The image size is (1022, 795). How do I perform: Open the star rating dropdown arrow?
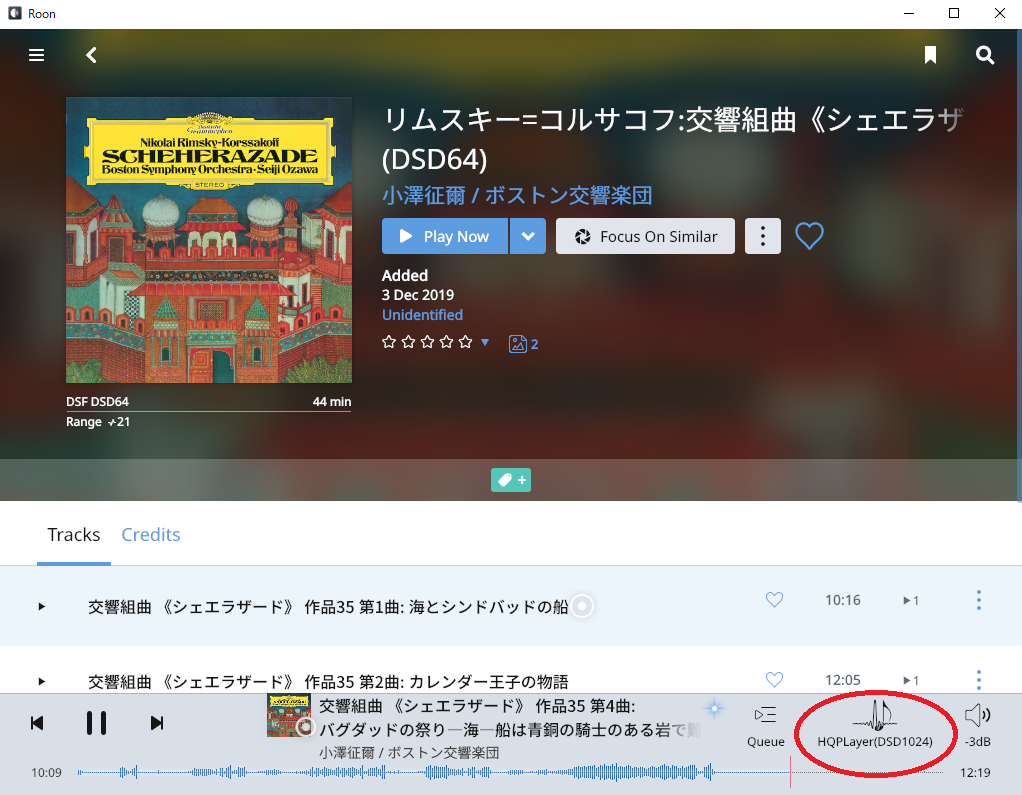click(x=485, y=343)
